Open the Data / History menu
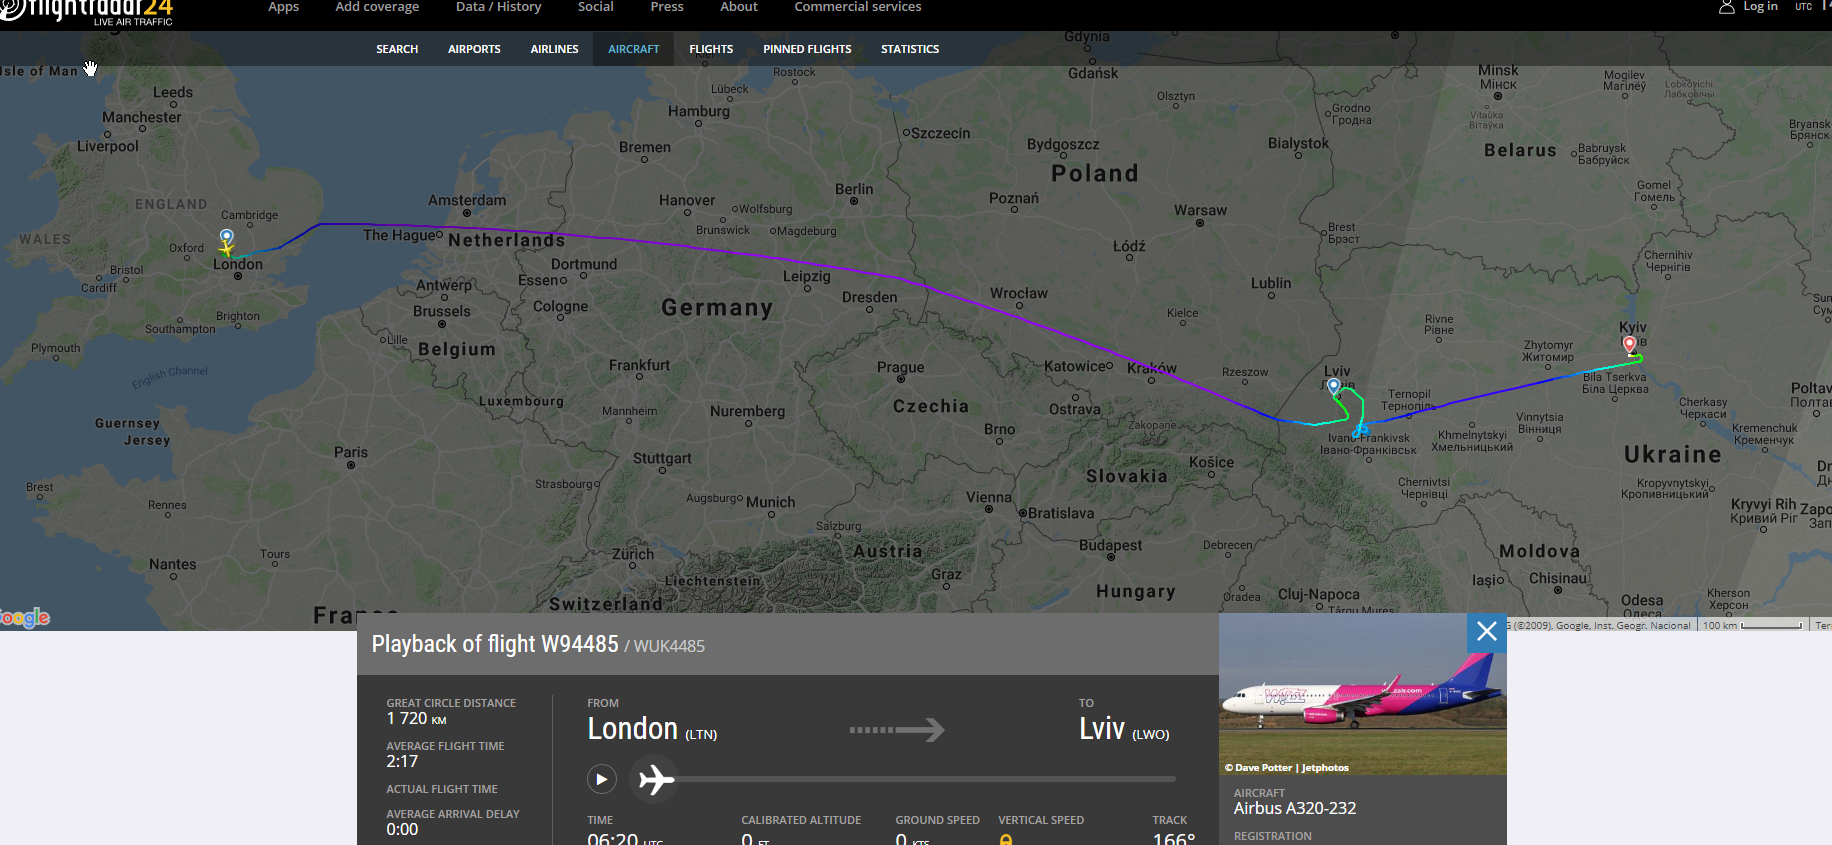The image size is (1832, 845). pos(498,7)
